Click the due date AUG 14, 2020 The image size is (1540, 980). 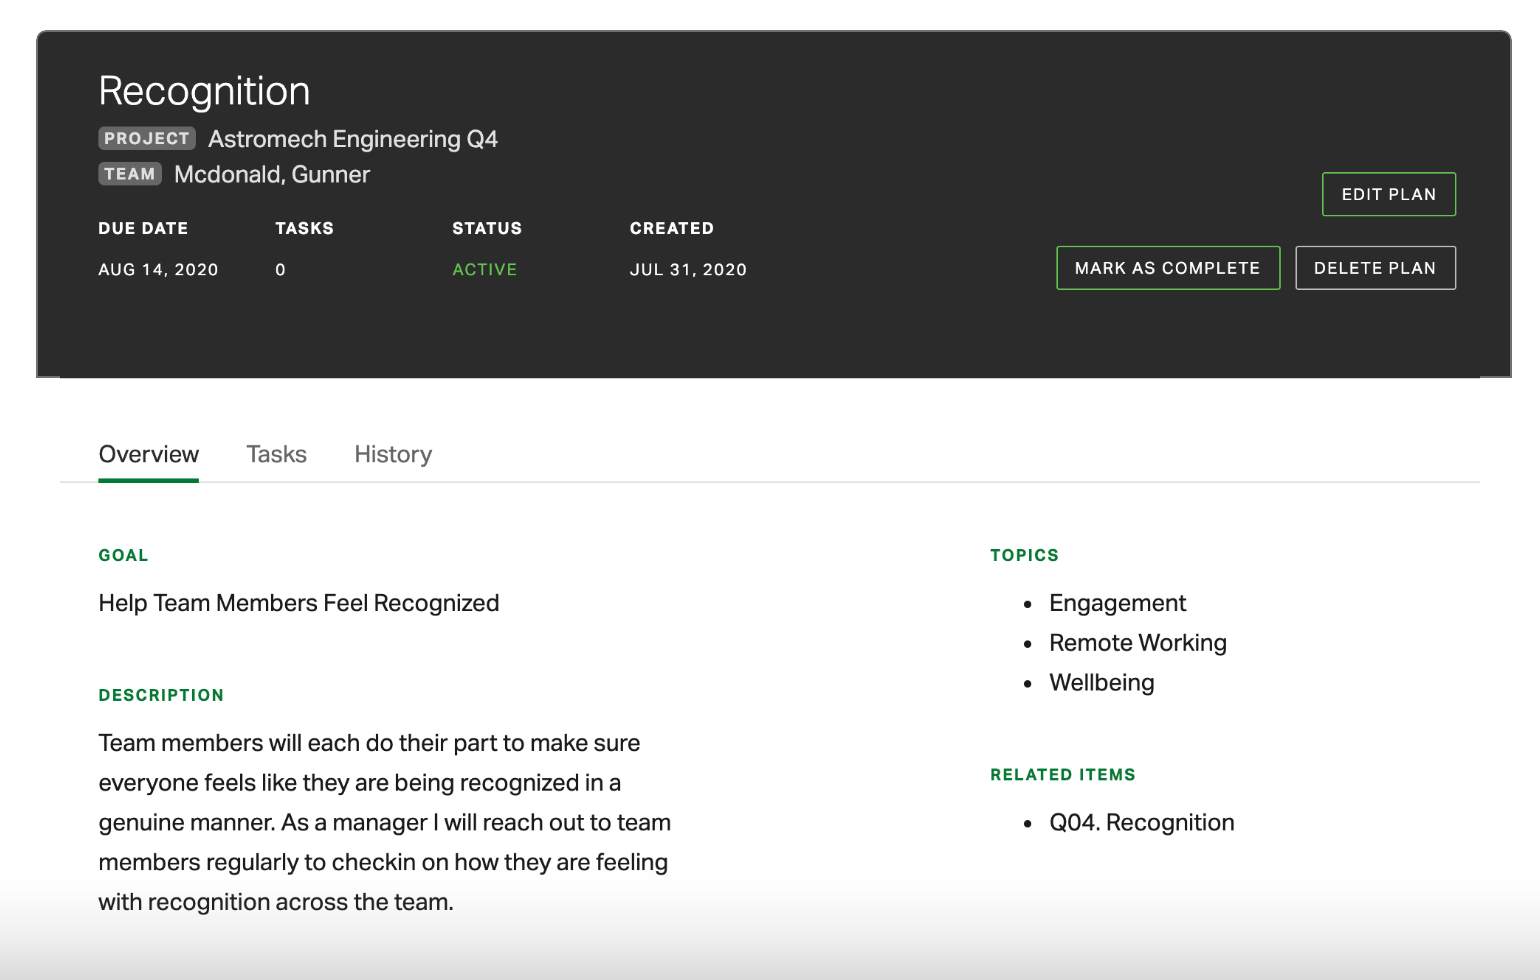158,269
